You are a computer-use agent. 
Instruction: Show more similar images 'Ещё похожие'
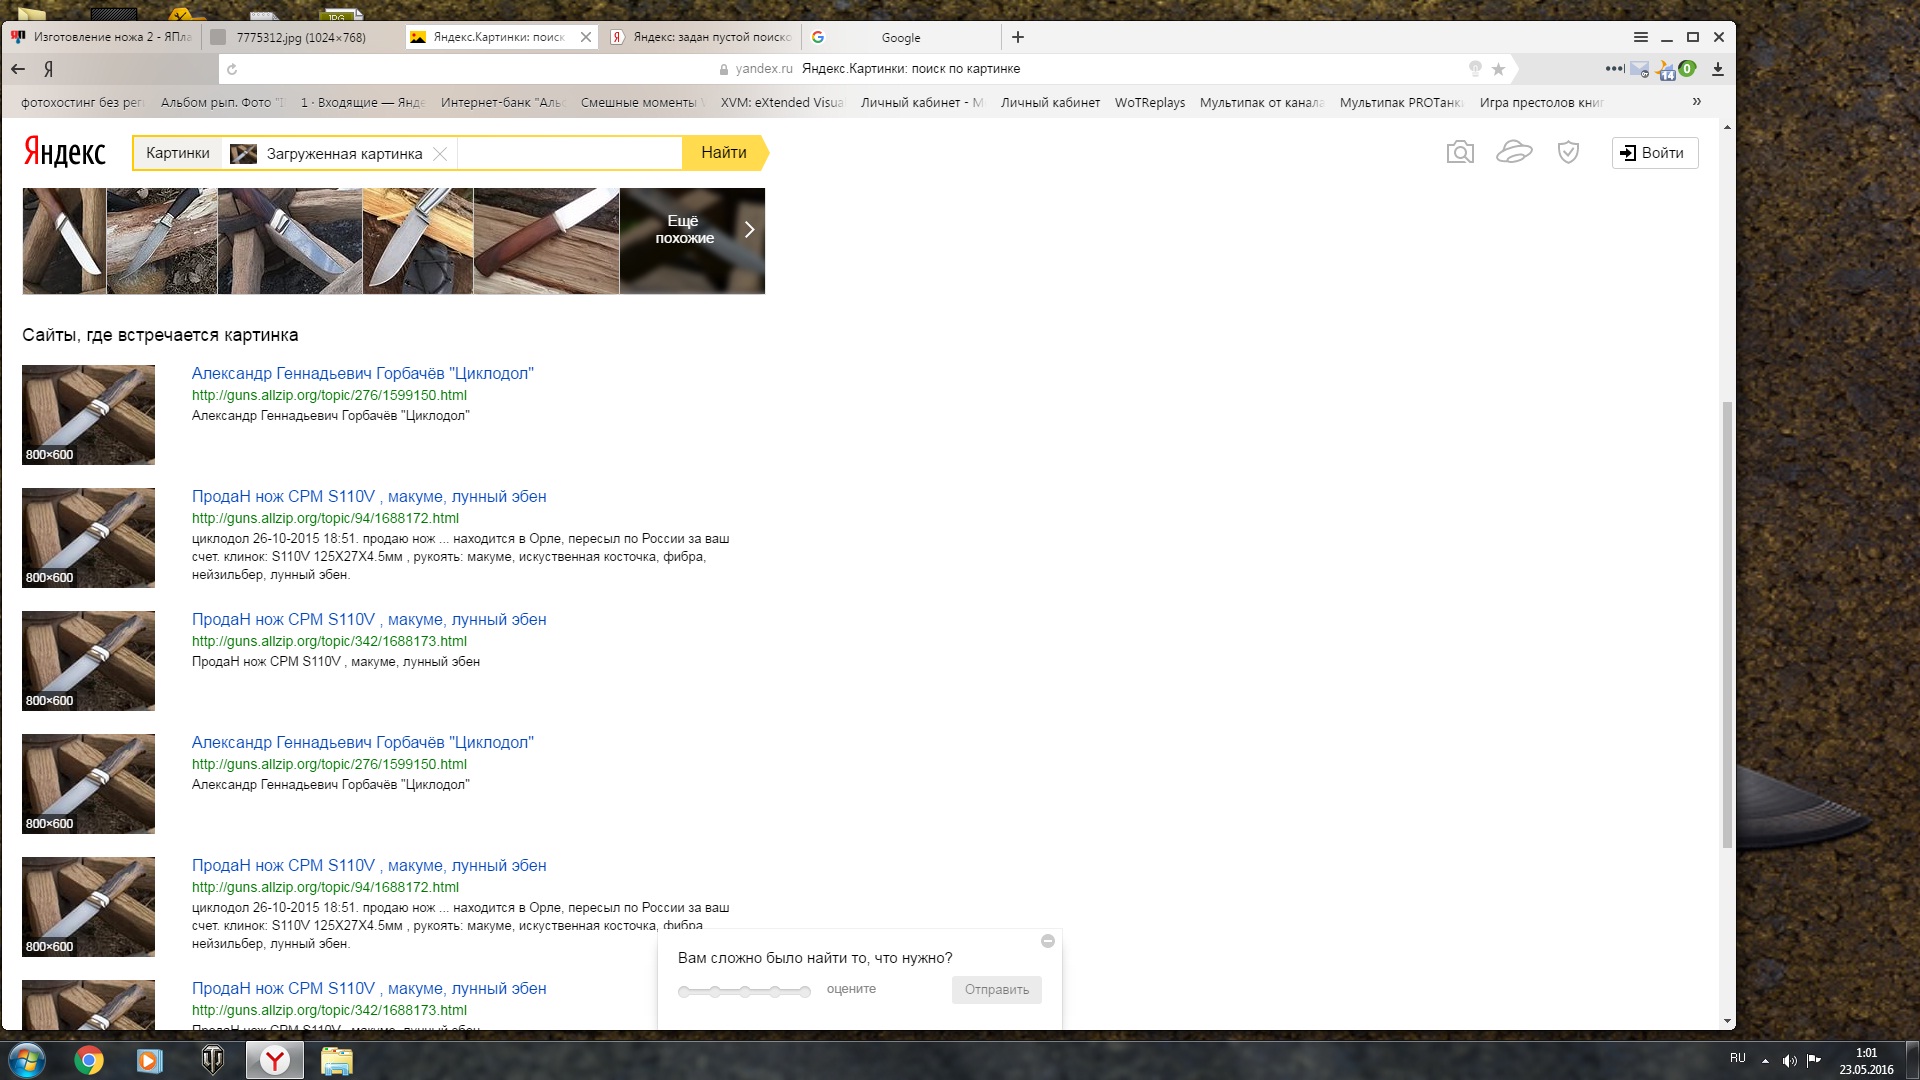692,241
